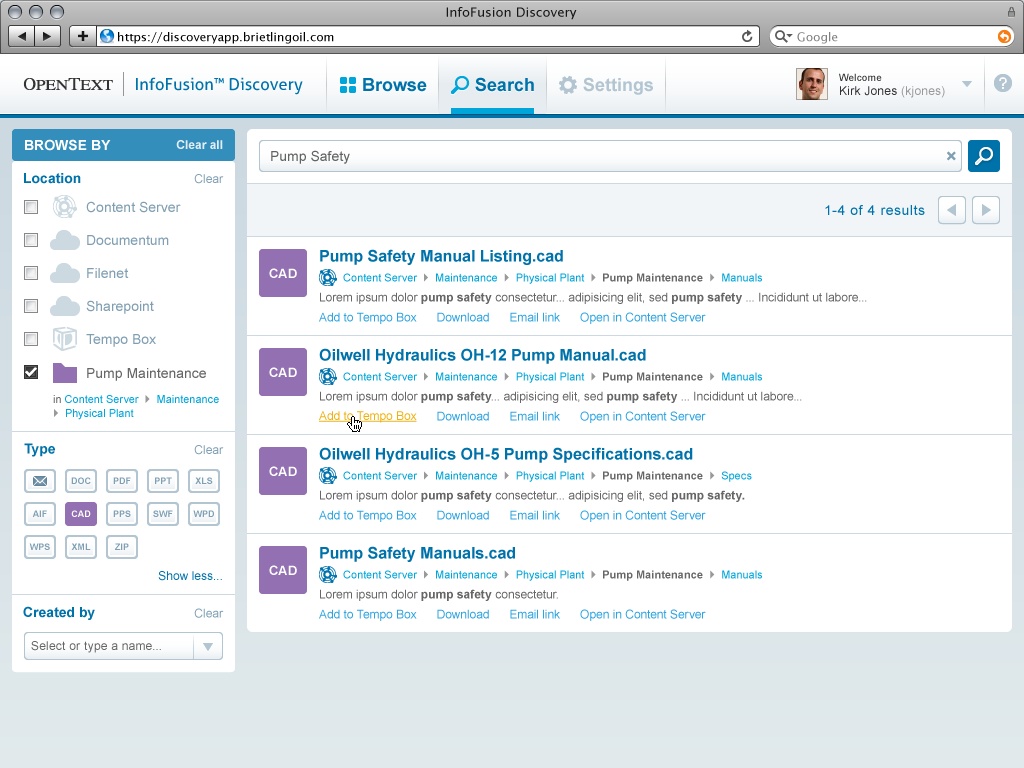Toggle the WPS file type filter
Screen dimensions: 1024x768
click(x=40, y=547)
